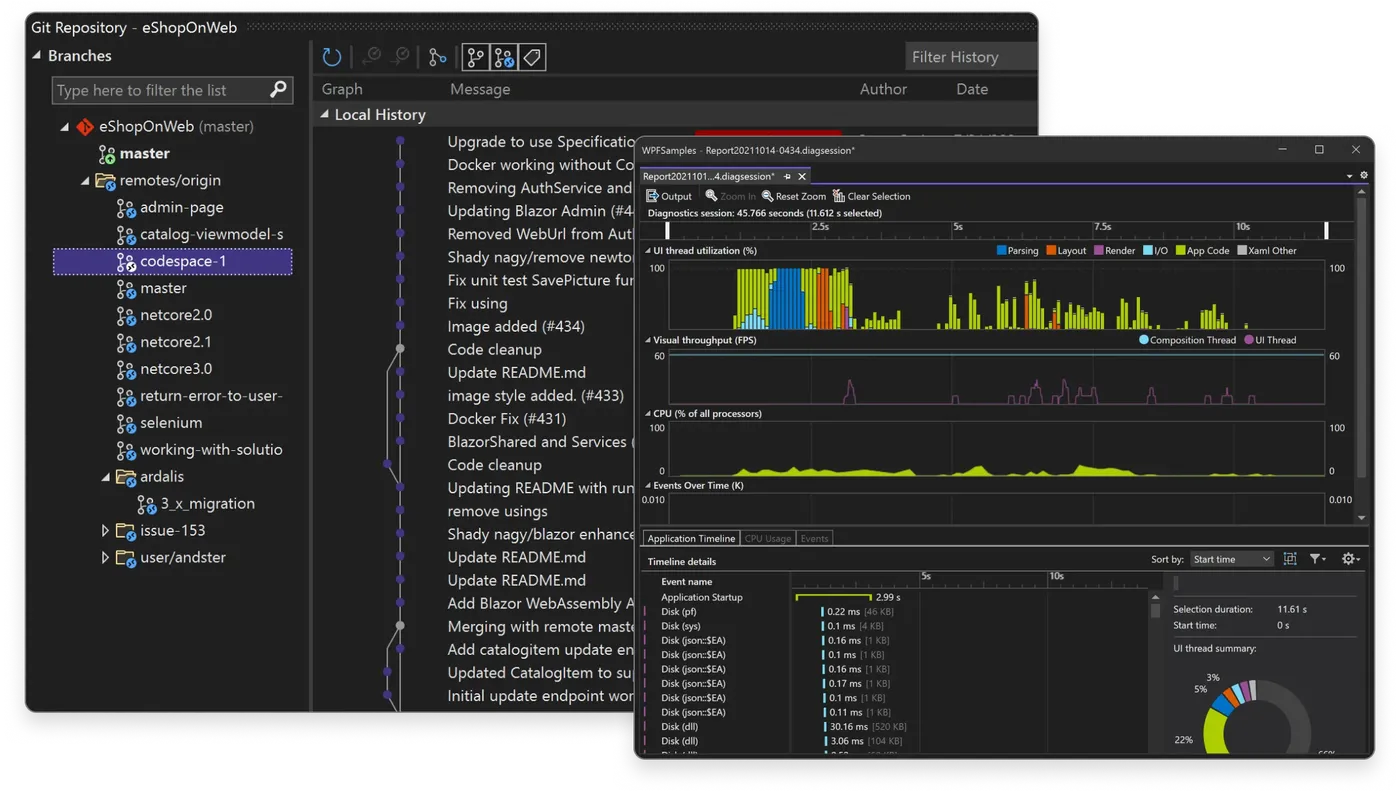Click the branch graph layout icon
The width and height of the screenshot is (1400, 791).
pos(437,57)
